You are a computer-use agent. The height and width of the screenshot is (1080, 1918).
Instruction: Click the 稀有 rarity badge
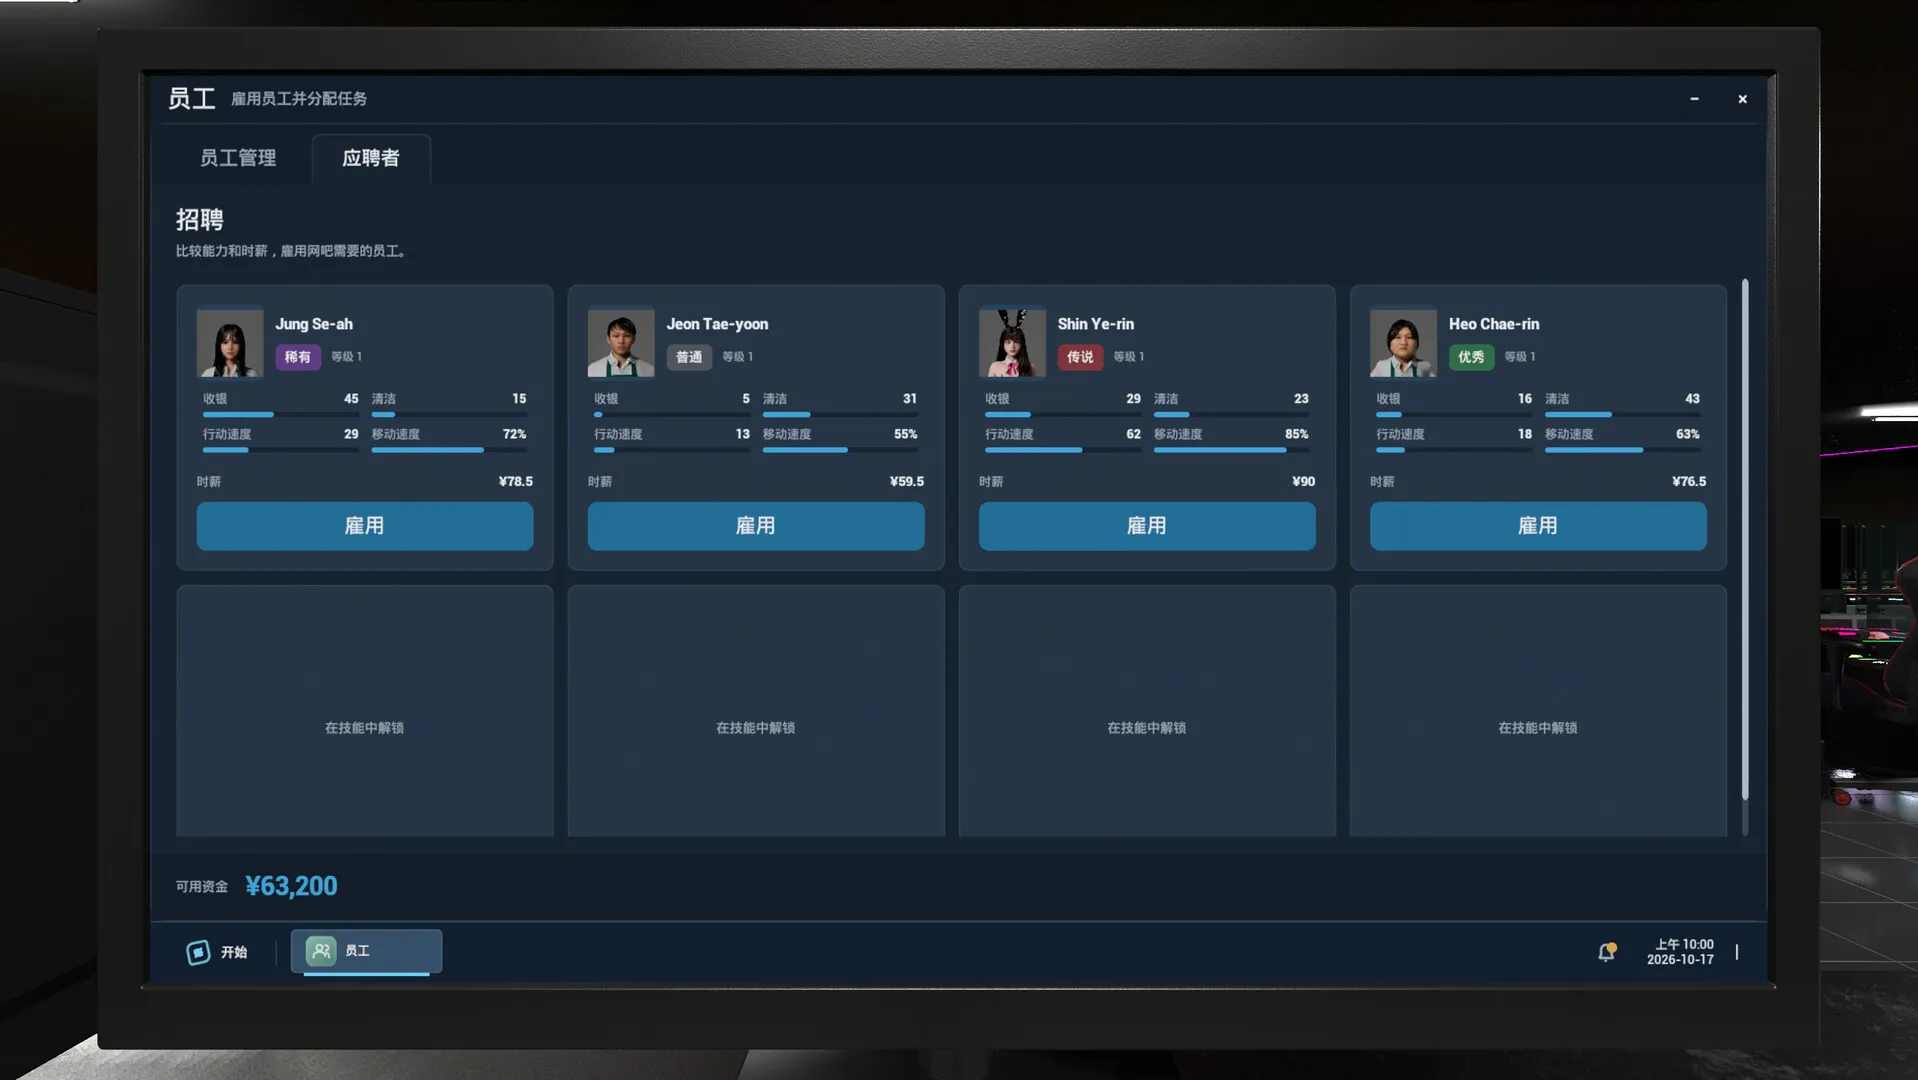[298, 357]
